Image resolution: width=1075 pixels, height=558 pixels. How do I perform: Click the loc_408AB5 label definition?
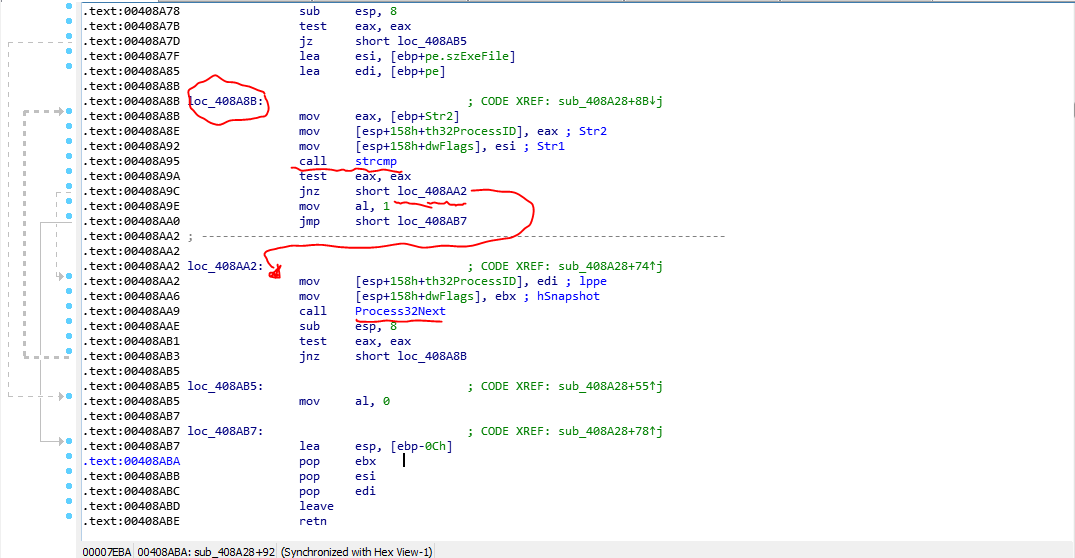click(x=226, y=386)
